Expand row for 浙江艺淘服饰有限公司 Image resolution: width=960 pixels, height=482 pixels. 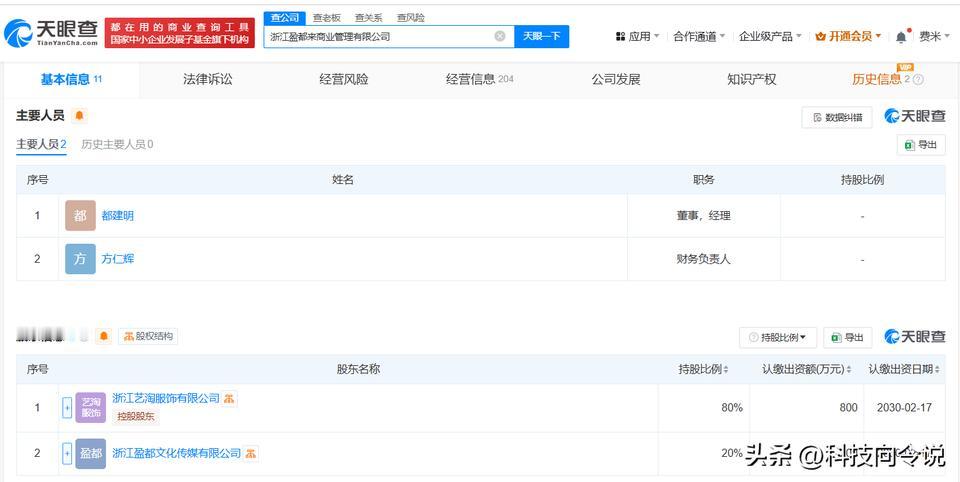pyautogui.click(x=67, y=407)
